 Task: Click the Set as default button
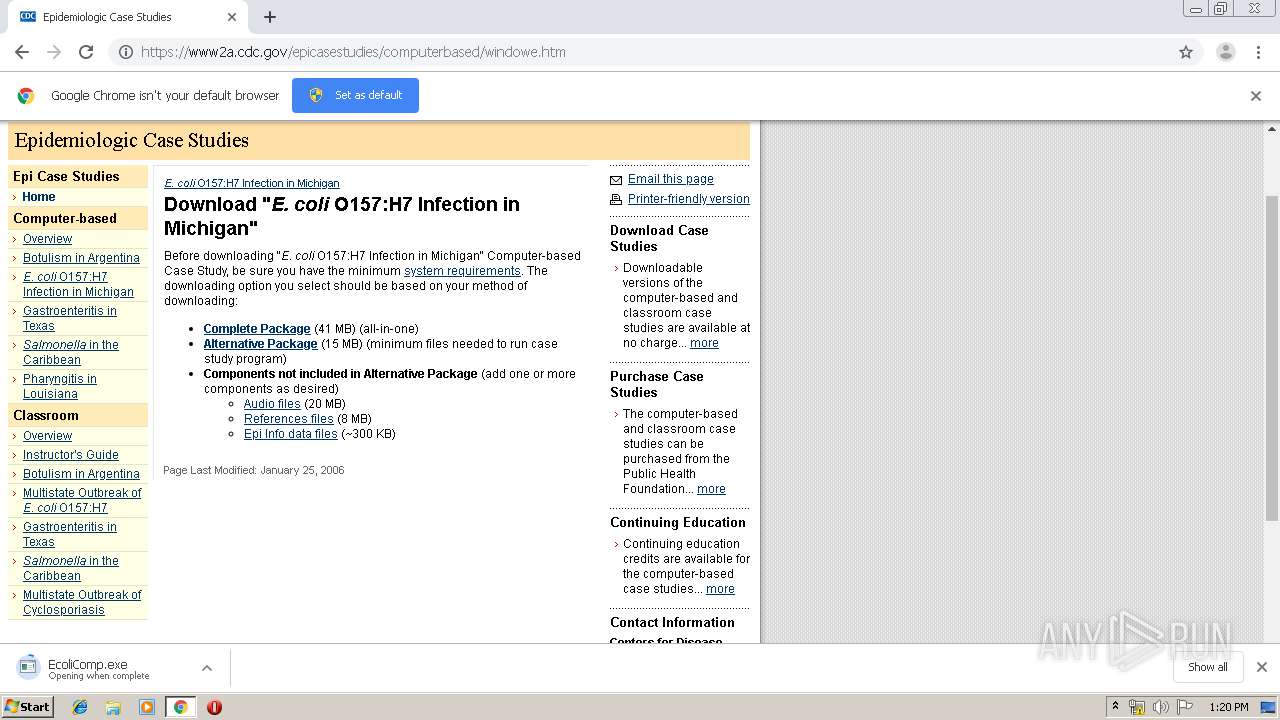pos(355,95)
